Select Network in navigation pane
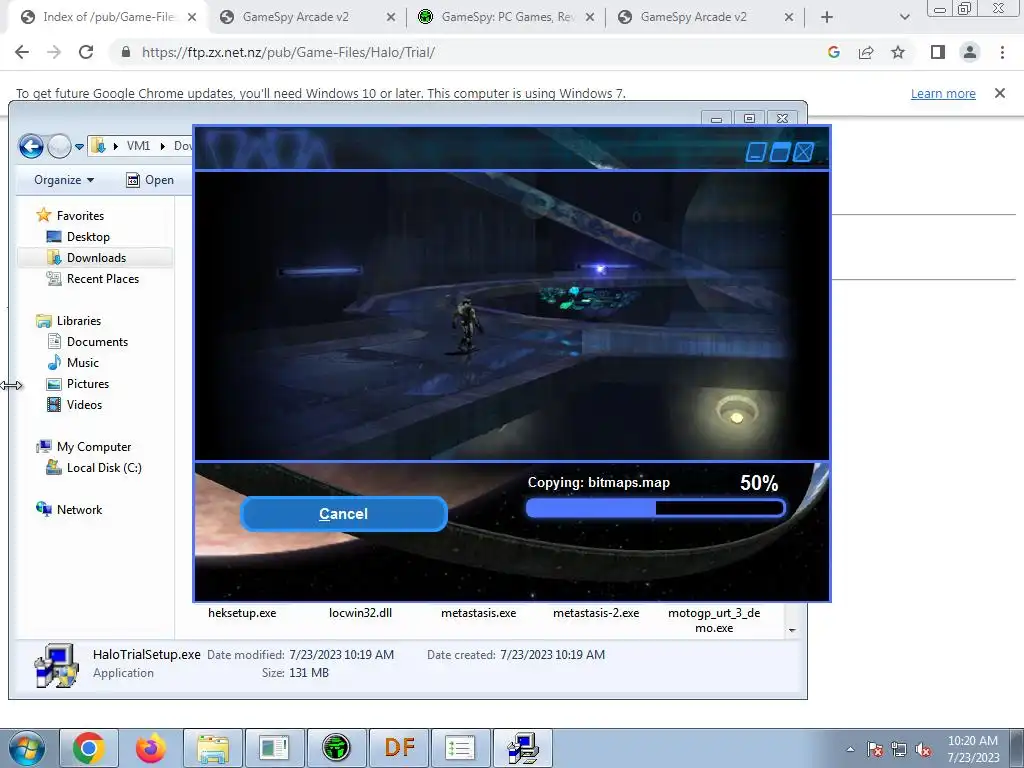This screenshot has width=1024, height=768. 79,509
